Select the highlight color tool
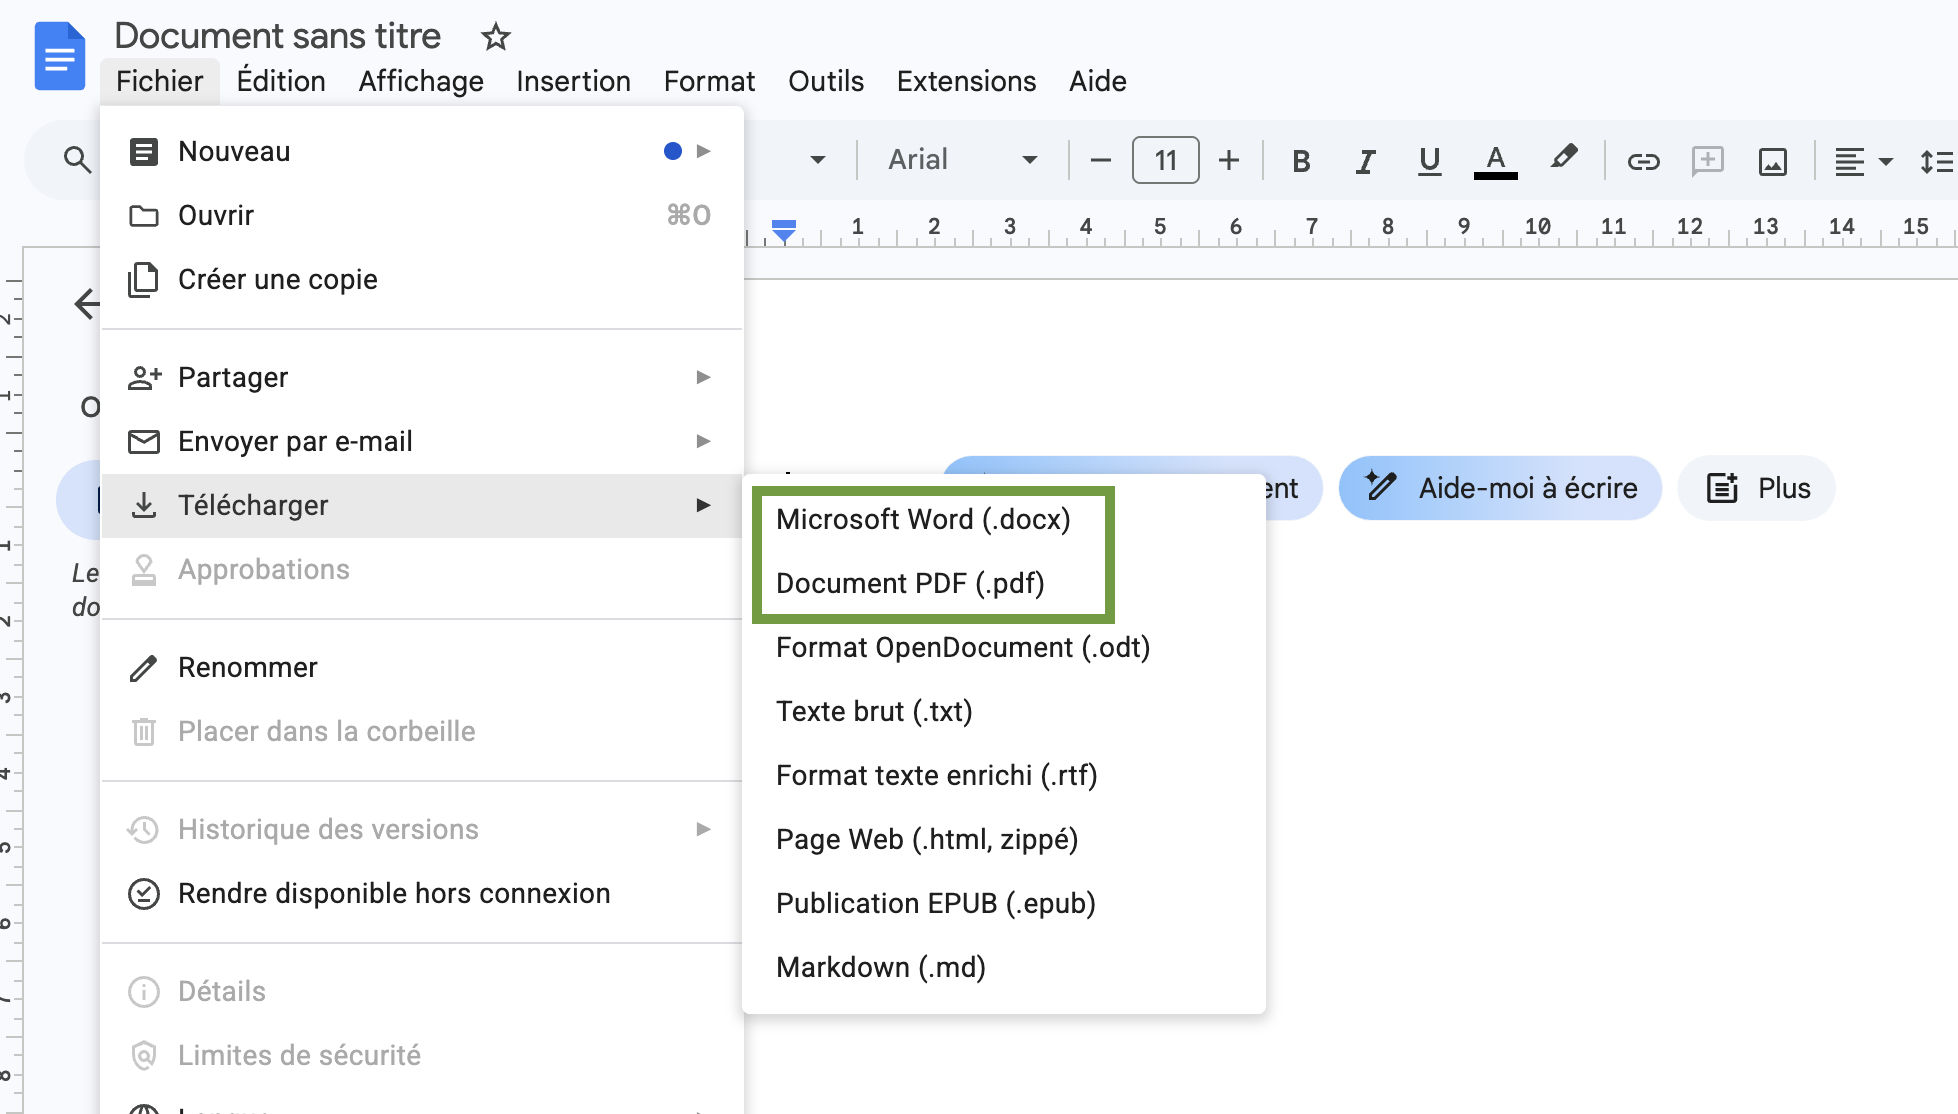The height and width of the screenshot is (1114, 1958). pos(1564,160)
